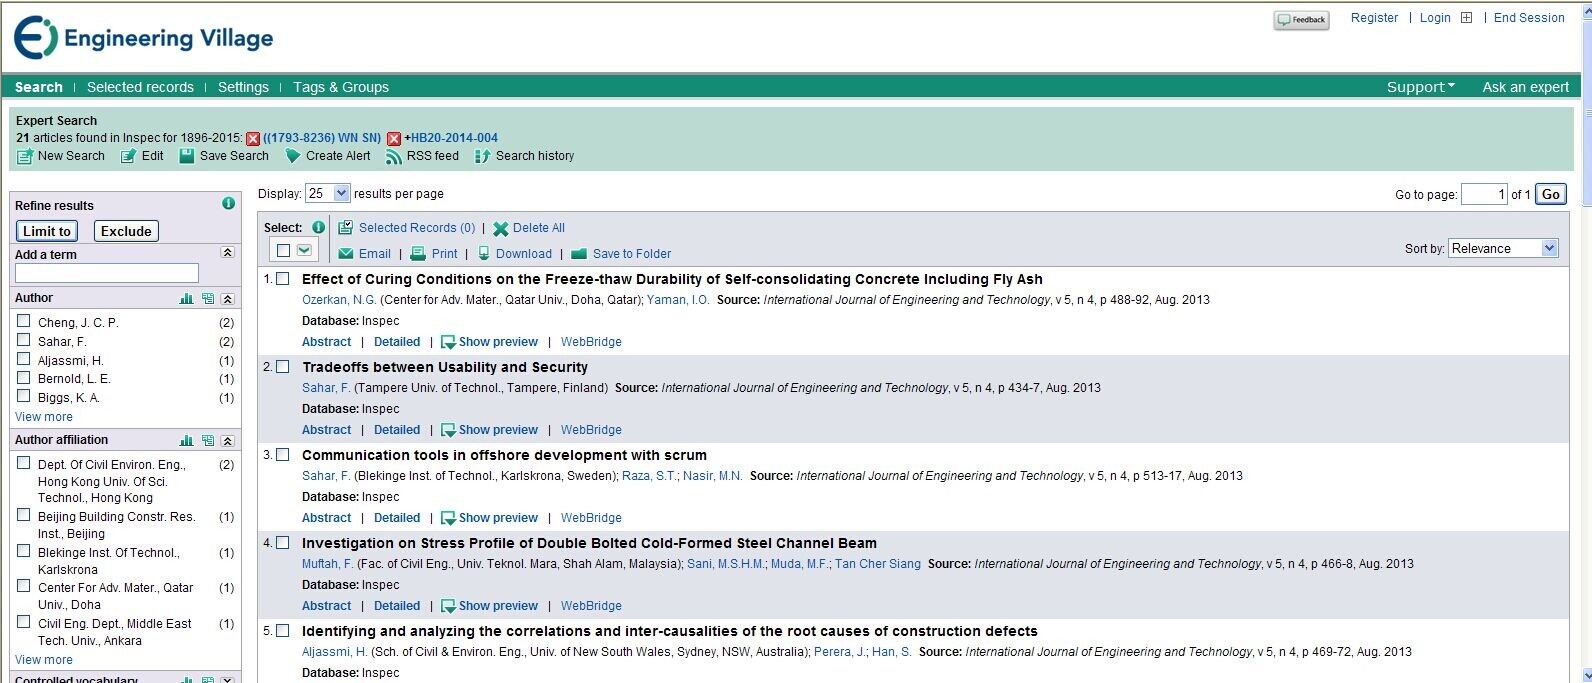Open the Sort by Relevance dropdown
The height and width of the screenshot is (683, 1592).
tap(1503, 248)
